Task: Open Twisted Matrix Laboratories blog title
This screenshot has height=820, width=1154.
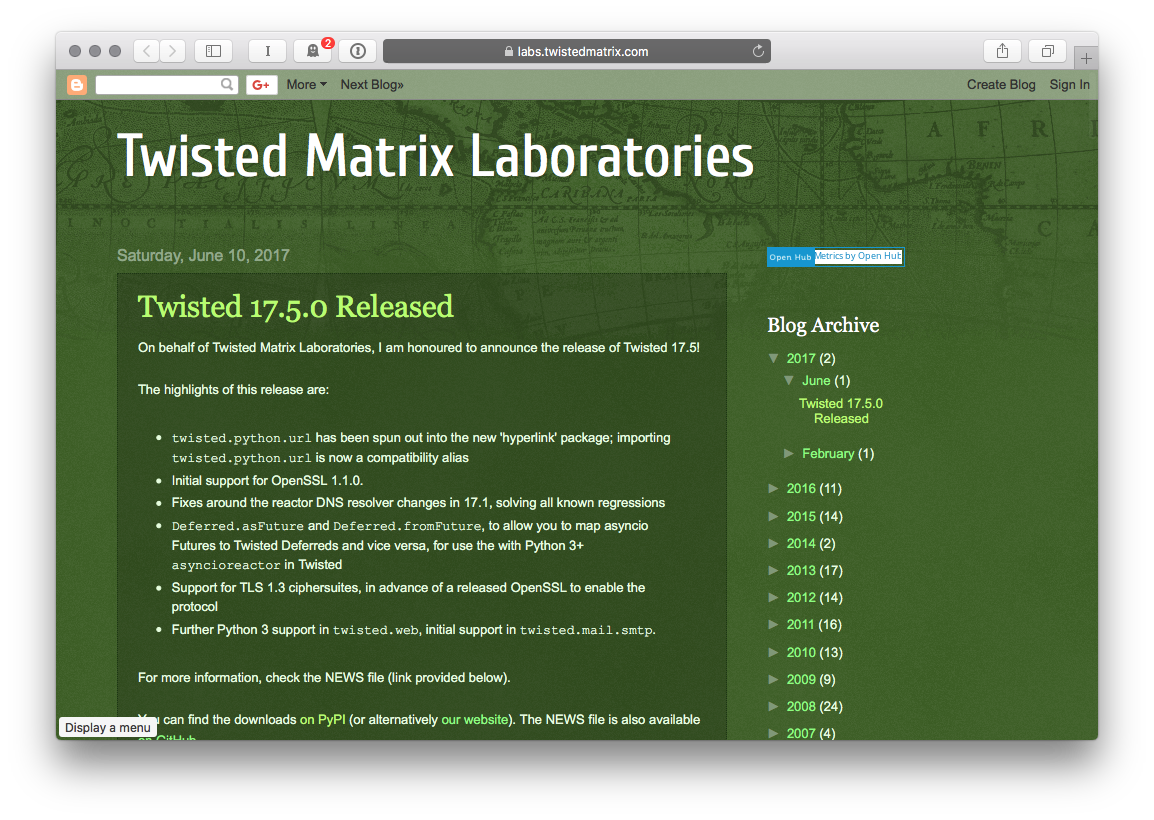Action: coord(436,155)
